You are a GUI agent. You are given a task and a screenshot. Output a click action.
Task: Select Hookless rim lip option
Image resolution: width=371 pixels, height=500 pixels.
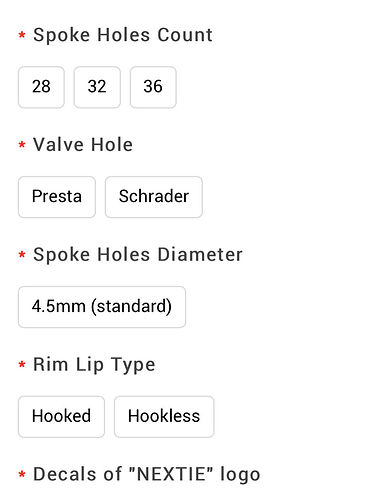pyautogui.click(x=164, y=417)
